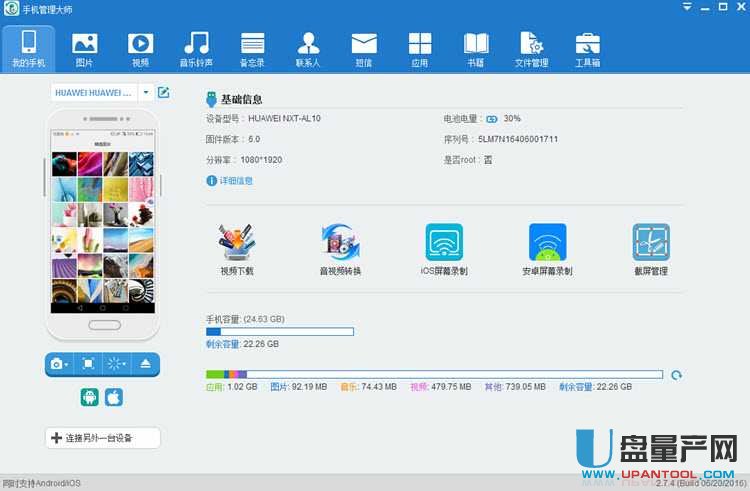Image resolution: width=750 pixels, height=491 pixels.
Task: Click 音乐: 74.43 MB label
Action: [x=368, y=387]
